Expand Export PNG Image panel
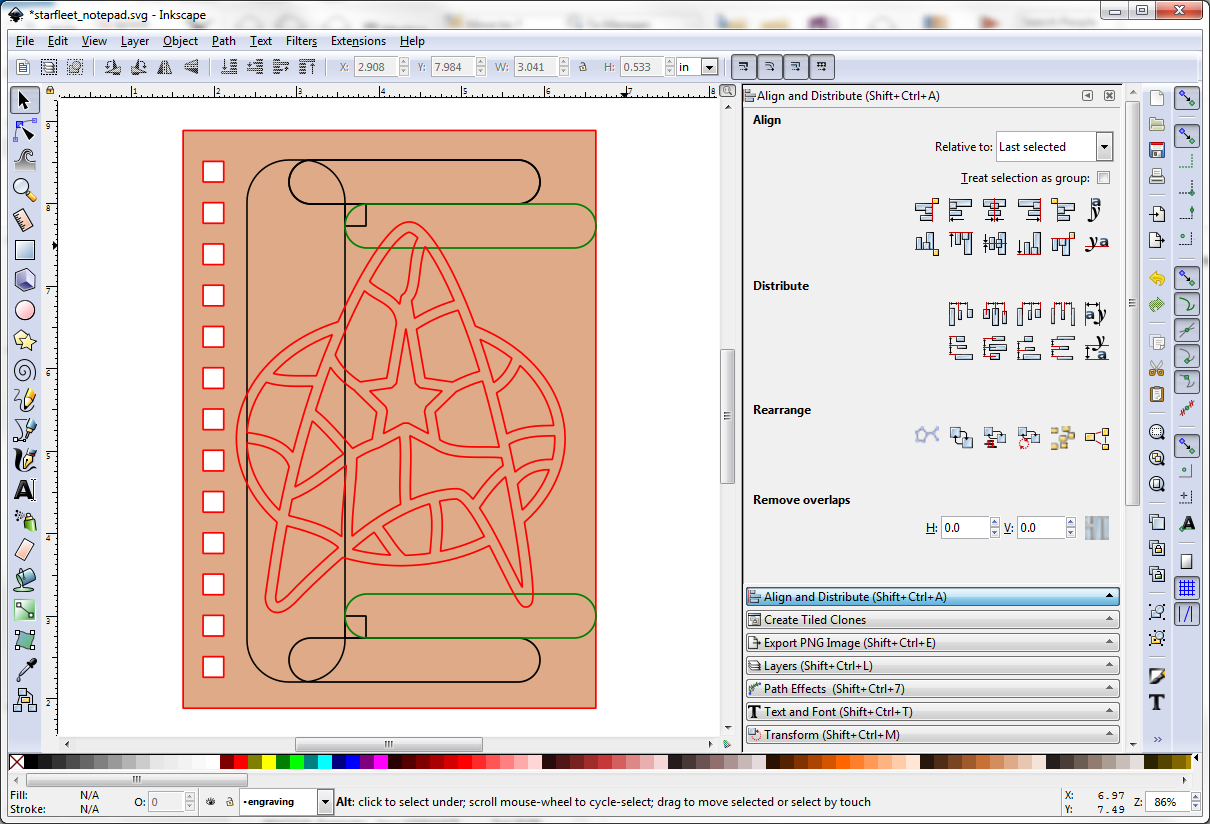The height and width of the screenshot is (824, 1210). click(932, 643)
